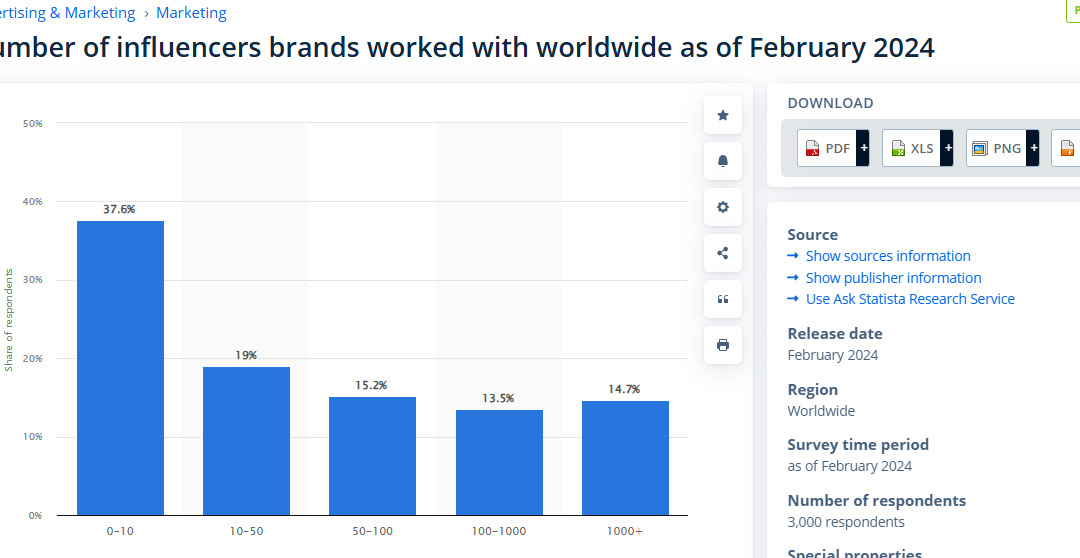Viewport: 1080px width, 558px height.
Task: Click the print chart icon
Action: (x=723, y=345)
